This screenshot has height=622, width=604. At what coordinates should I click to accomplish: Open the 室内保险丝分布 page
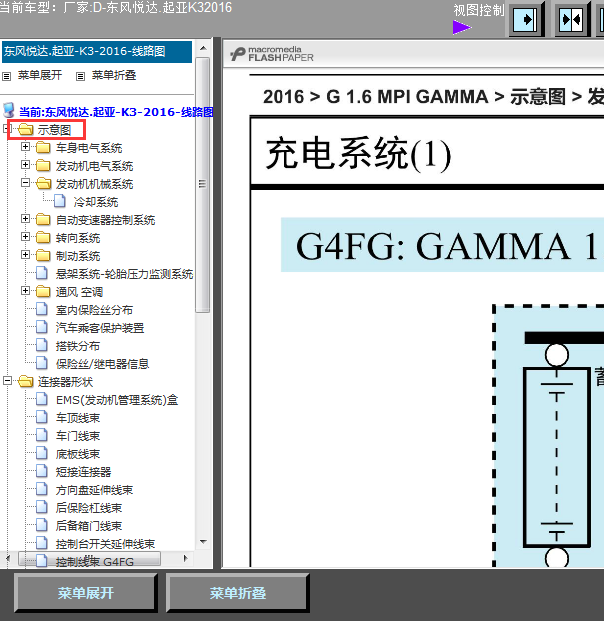pyautogui.click(x=94, y=310)
